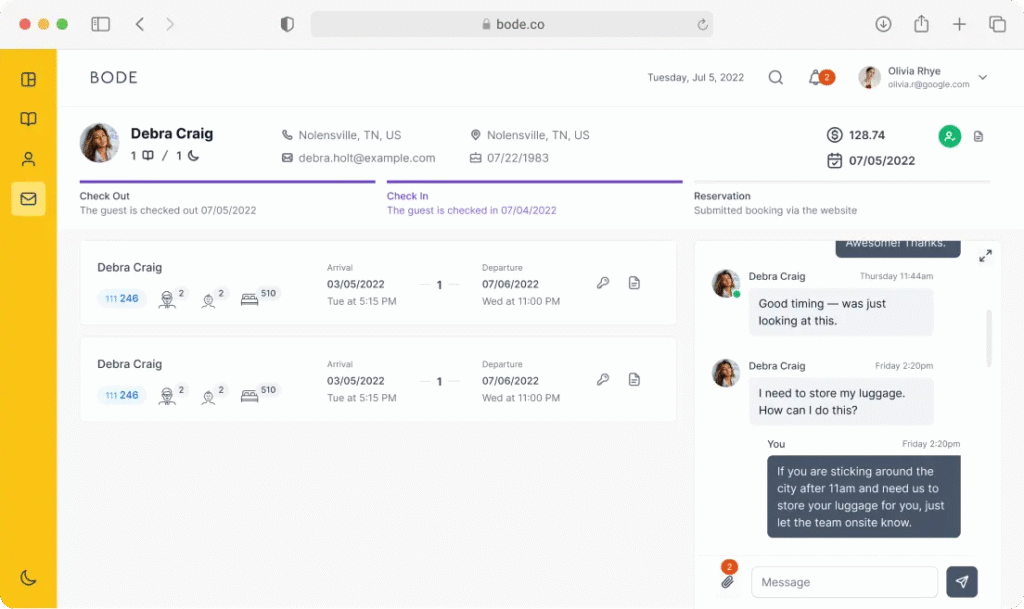Open document icon in first Debra Craig booking
The width and height of the screenshot is (1024, 609).
(x=634, y=283)
